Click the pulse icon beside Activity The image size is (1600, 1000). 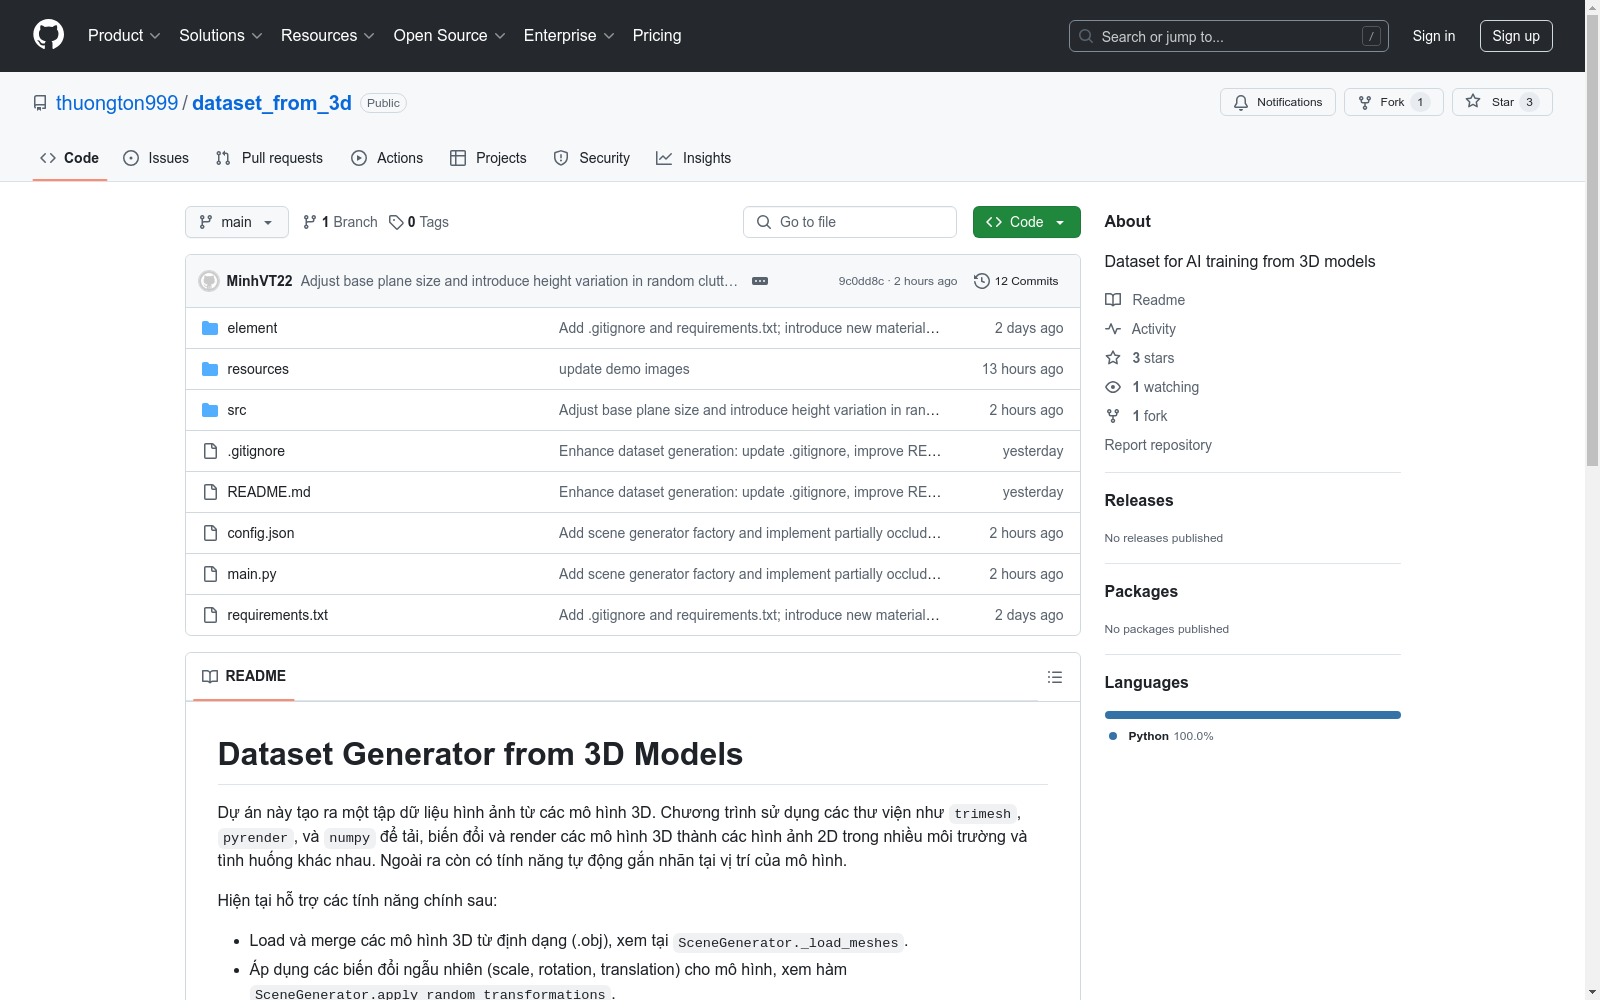click(x=1113, y=329)
